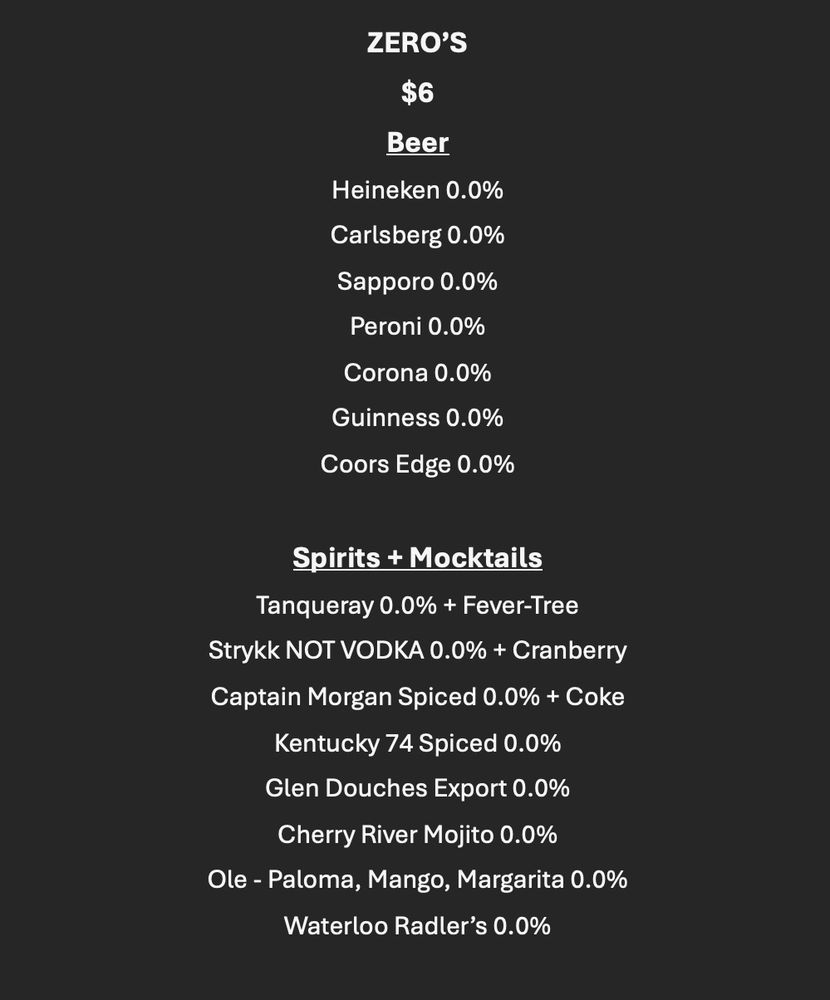Select Strykk NOT VODKA 0.0% + Cranberry
The width and height of the screenshot is (830, 1000).
pos(417,651)
